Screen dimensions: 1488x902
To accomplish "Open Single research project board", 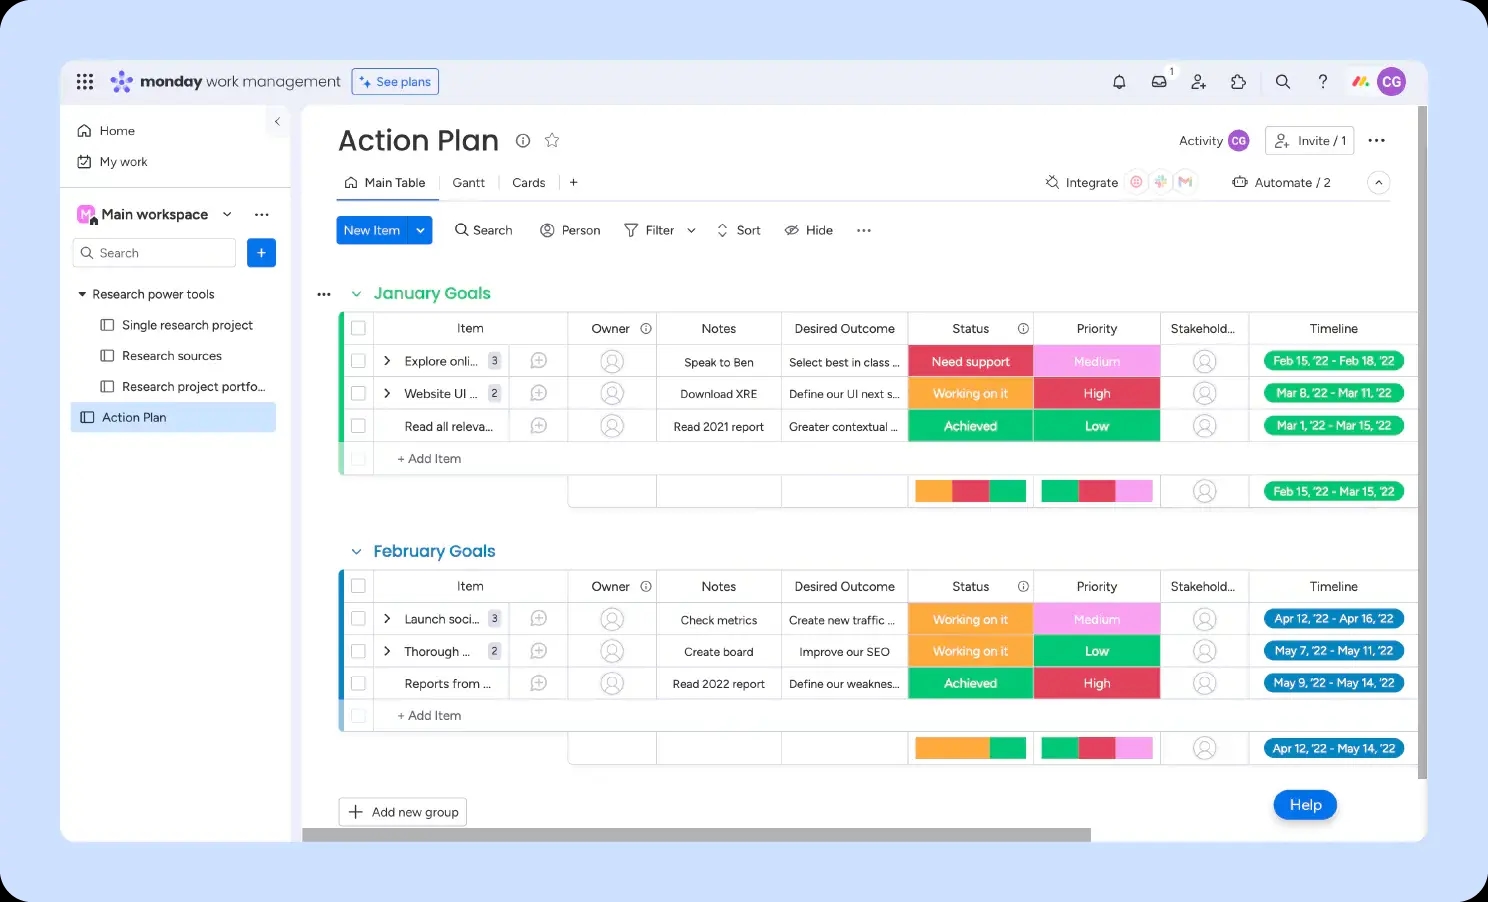I will coord(177,325).
